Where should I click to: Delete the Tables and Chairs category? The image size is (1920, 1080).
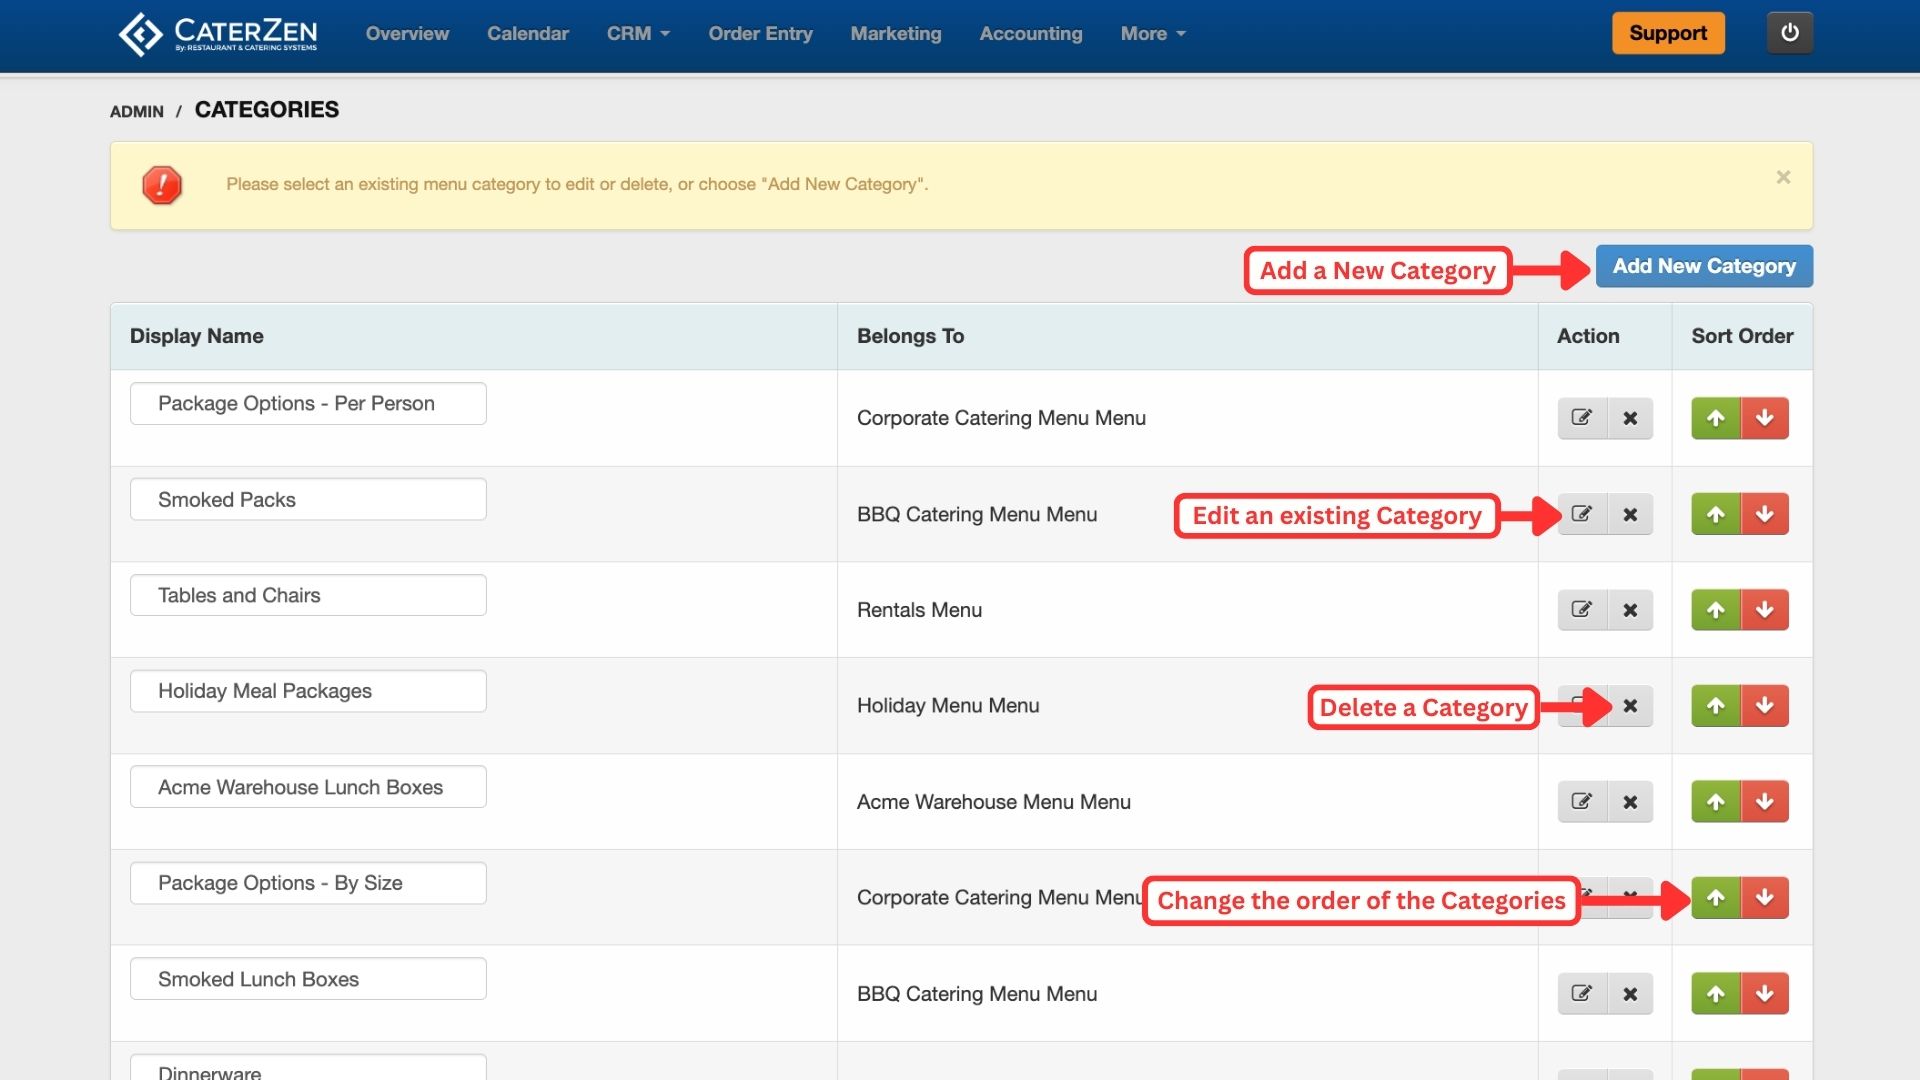point(1630,610)
